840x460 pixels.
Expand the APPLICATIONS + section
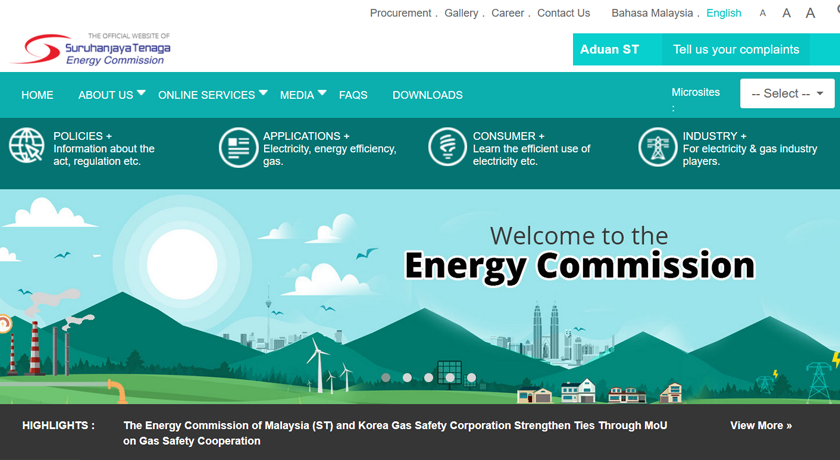click(x=306, y=136)
